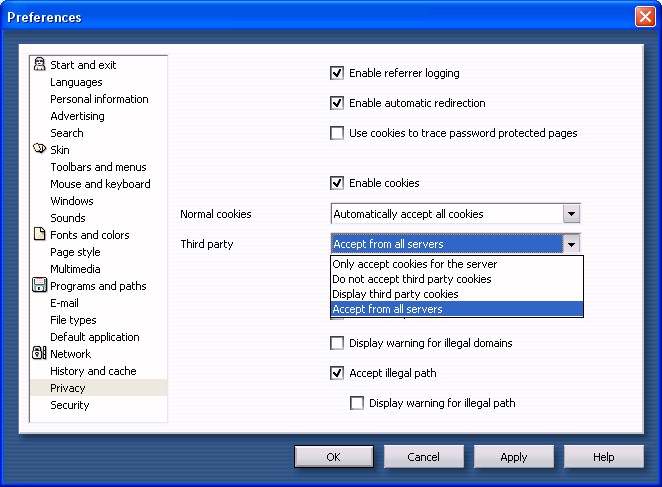The width and height of the screenshot is (662, 487).
Task: Click the Start and exit category icon
Action: [40, 65]
